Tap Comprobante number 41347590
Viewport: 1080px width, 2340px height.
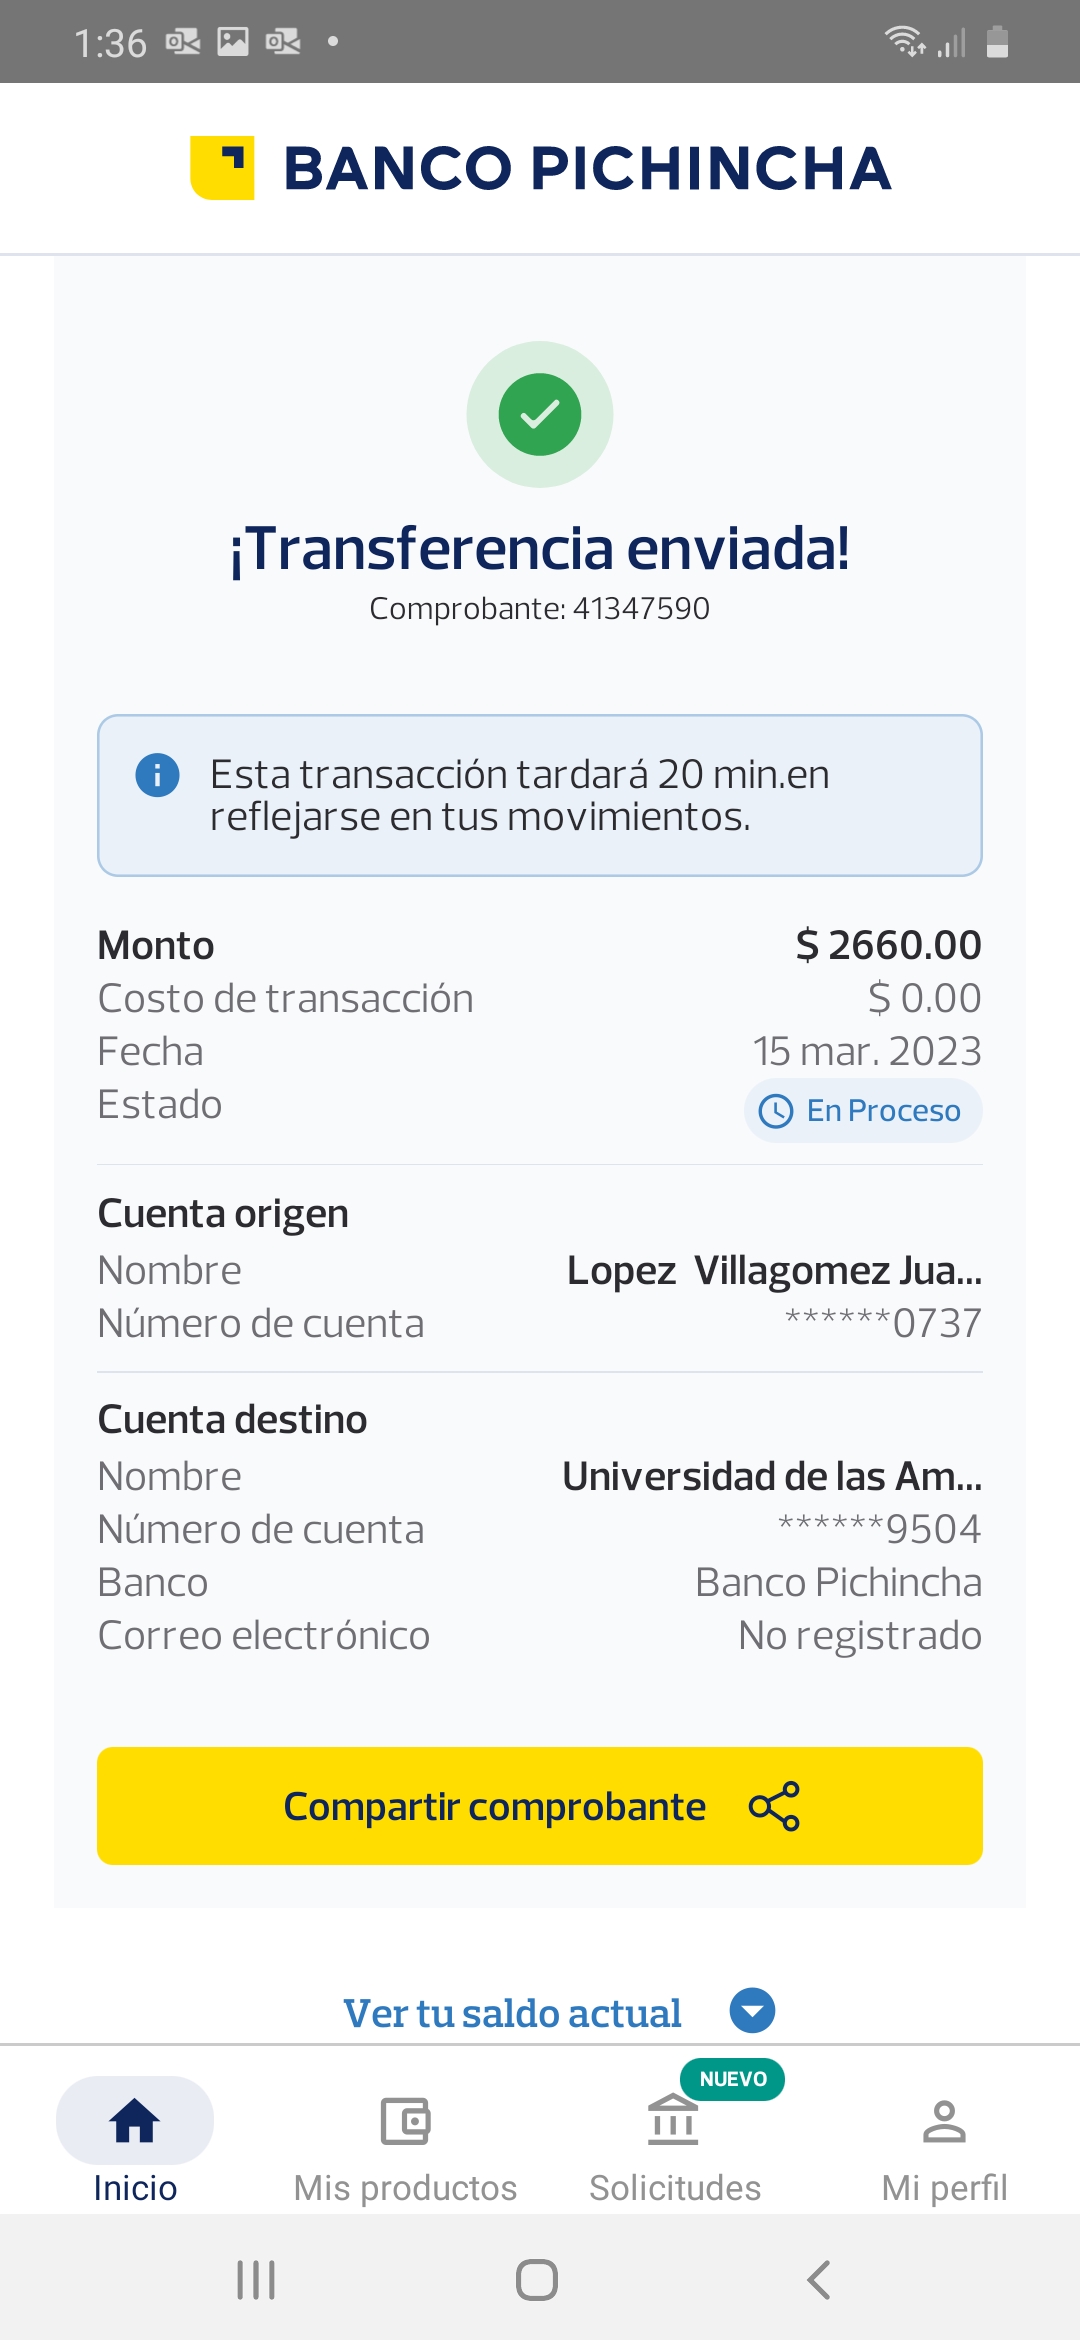pyautogui.click(x=540, y=608)
